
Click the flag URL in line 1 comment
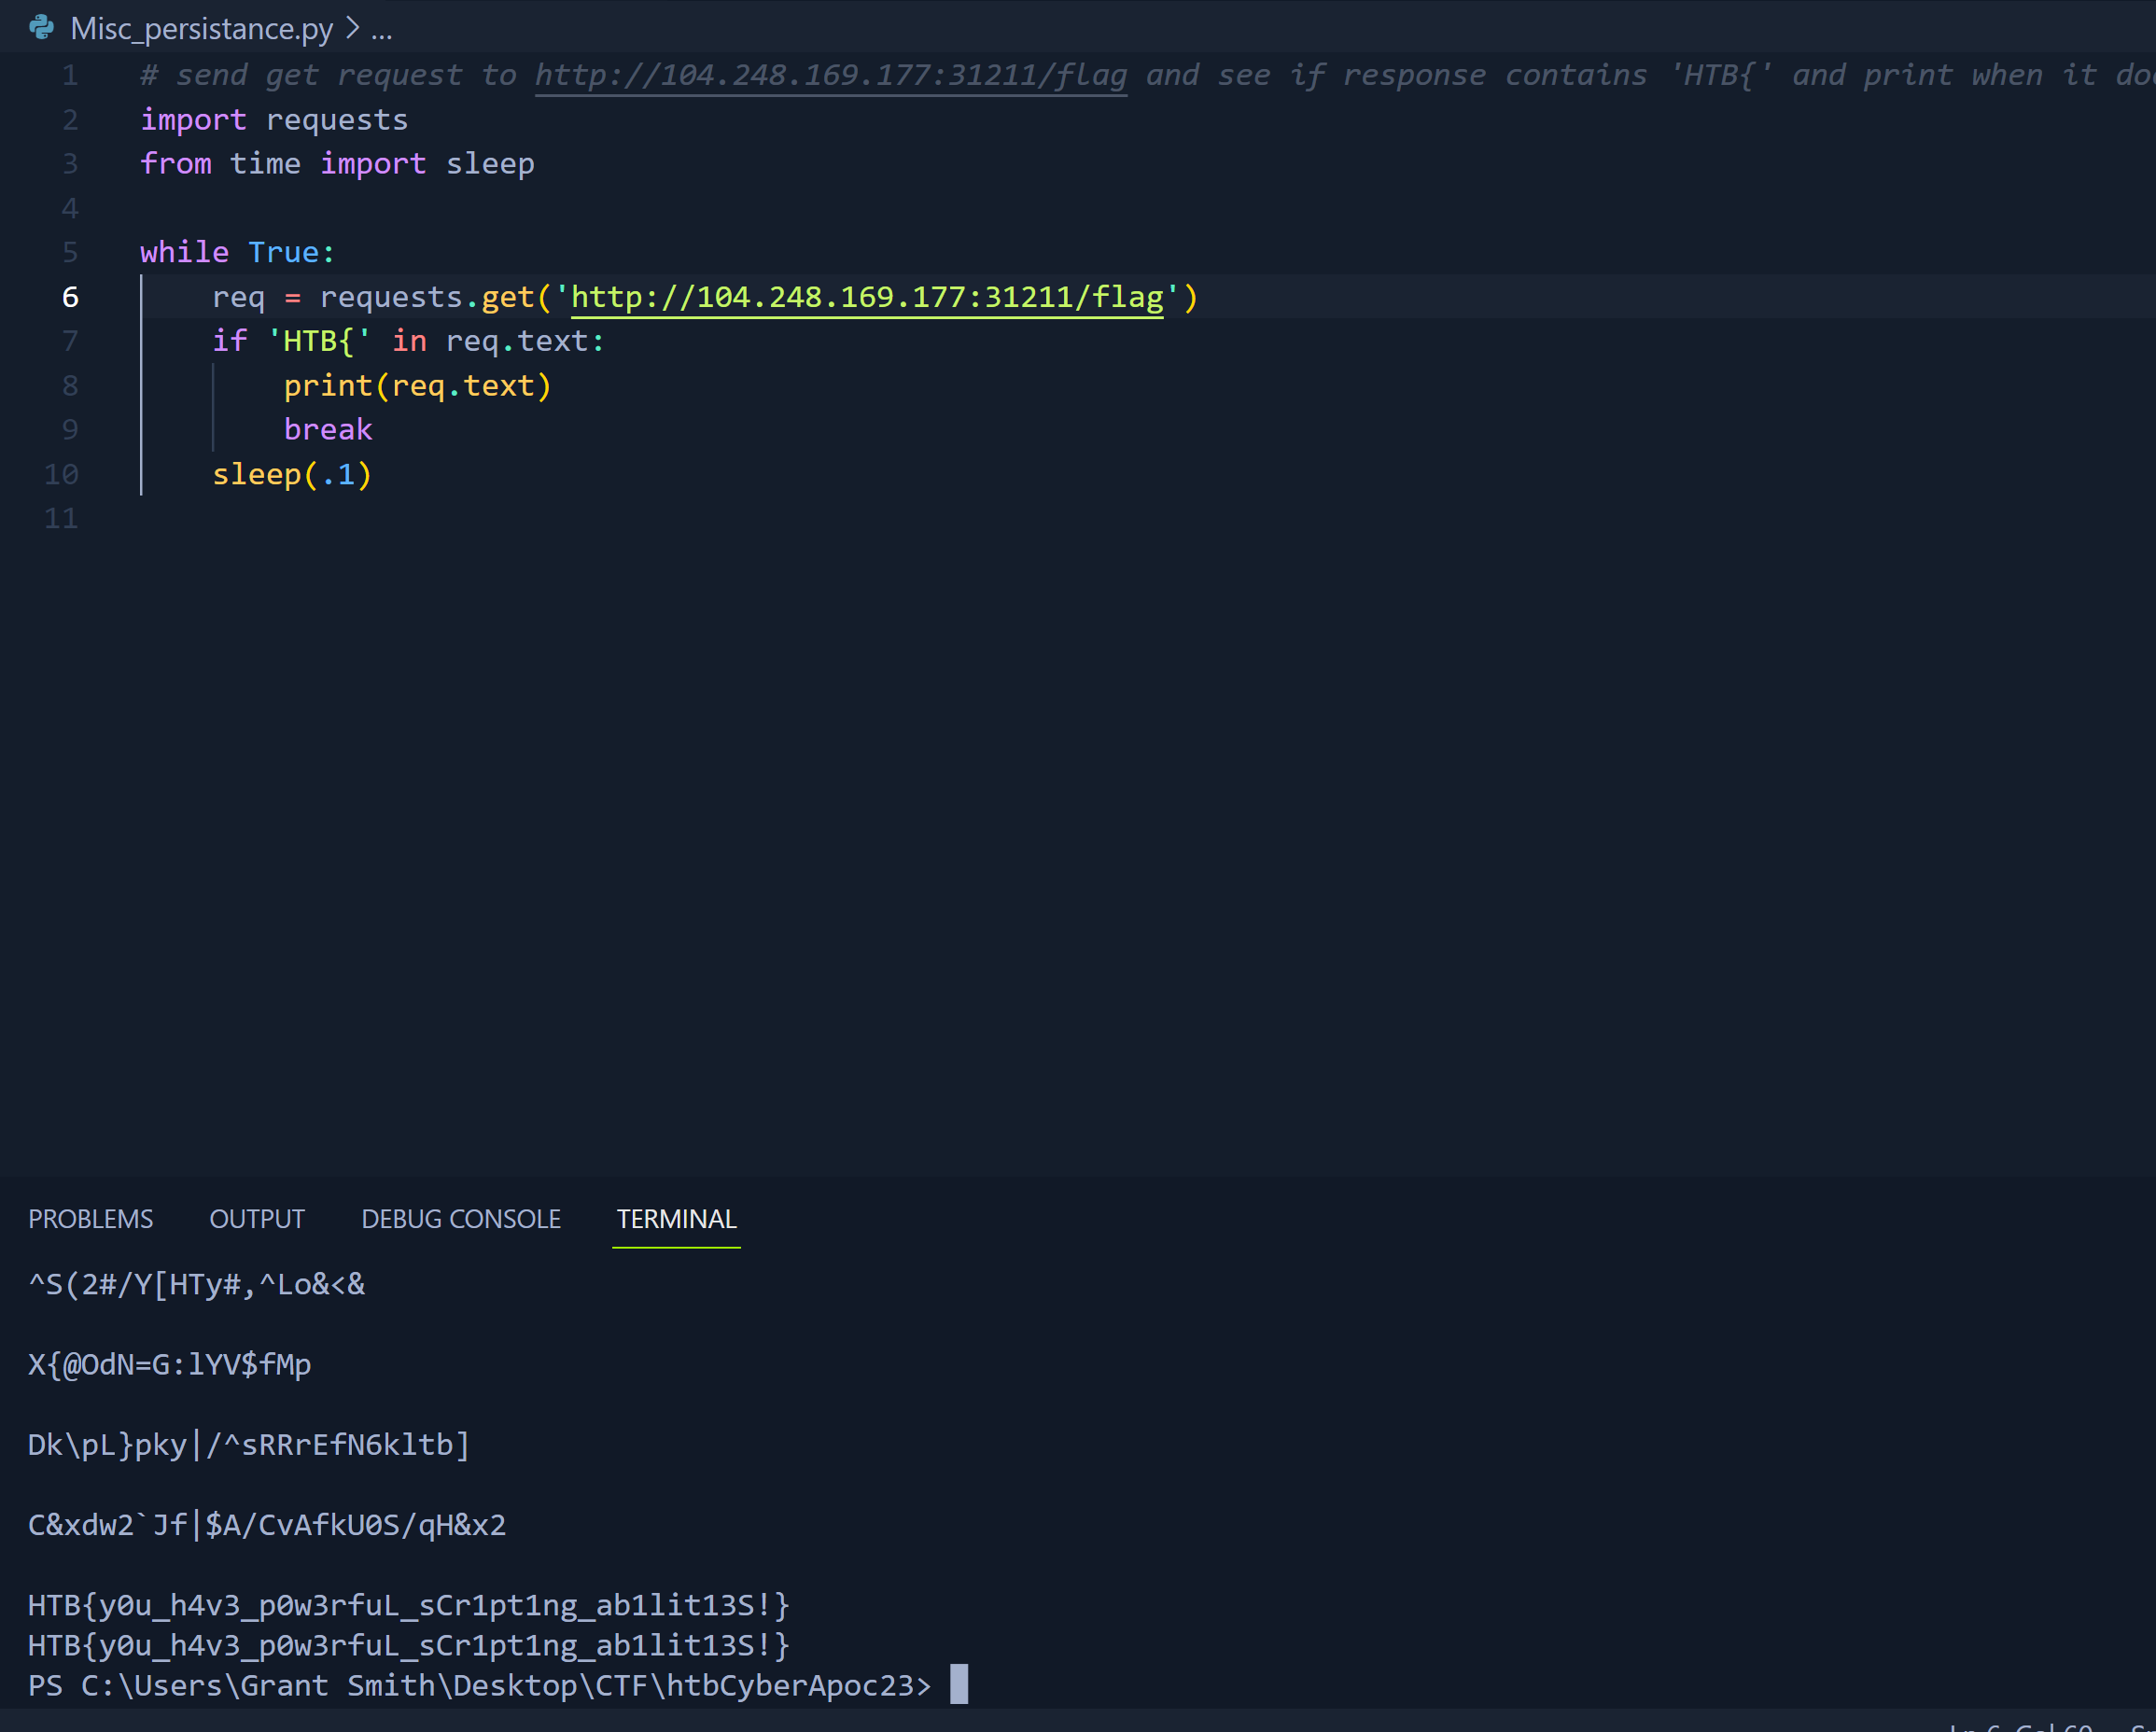[830, 75]
